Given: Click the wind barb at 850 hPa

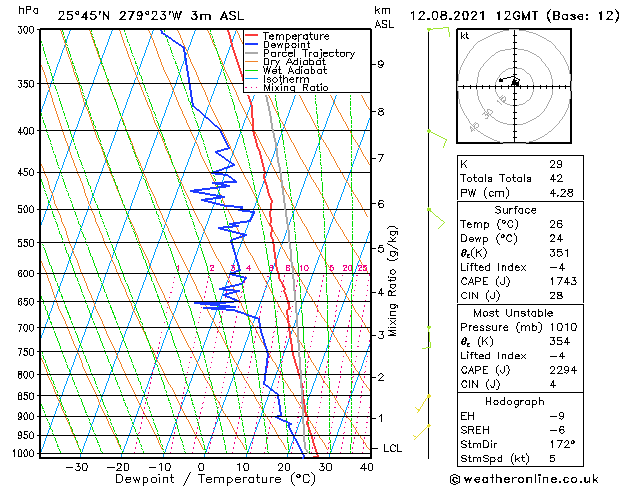Looking at the screenshot, I should click(x=422, y=404).
